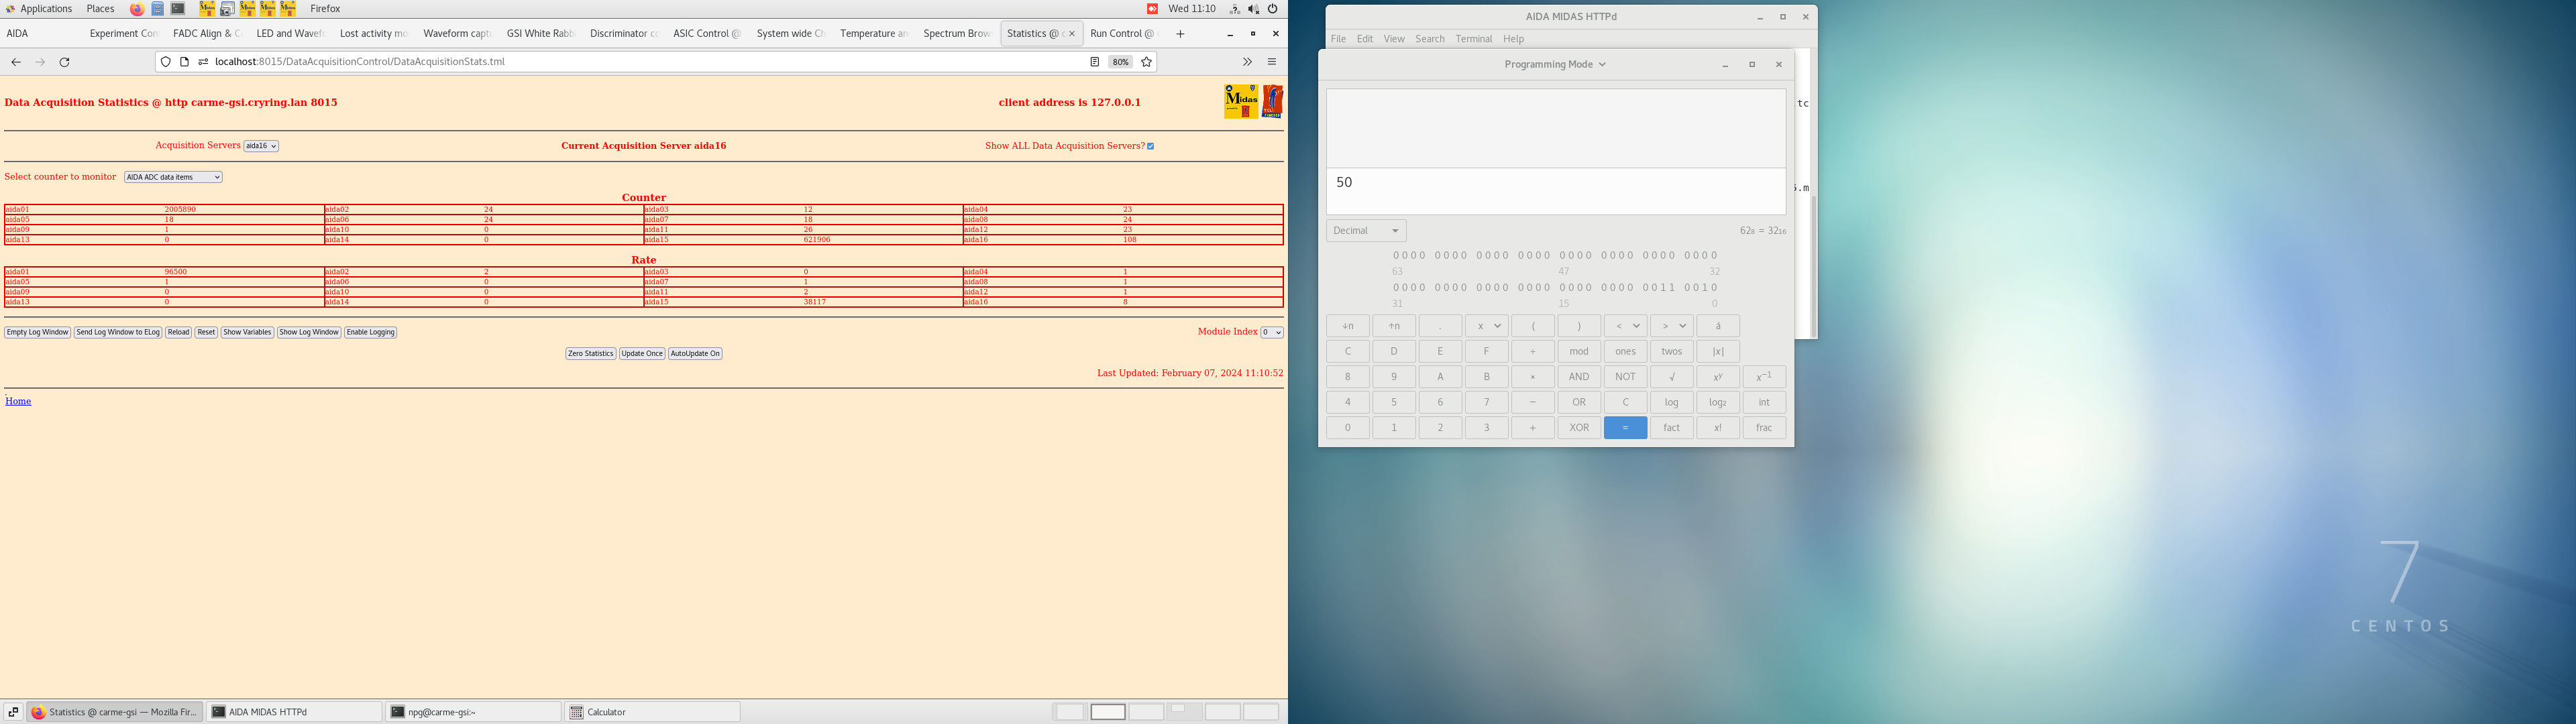
Task: Toggle Show ALL Data Acquisition Servers checkbox
Action: pos(1150,146)
